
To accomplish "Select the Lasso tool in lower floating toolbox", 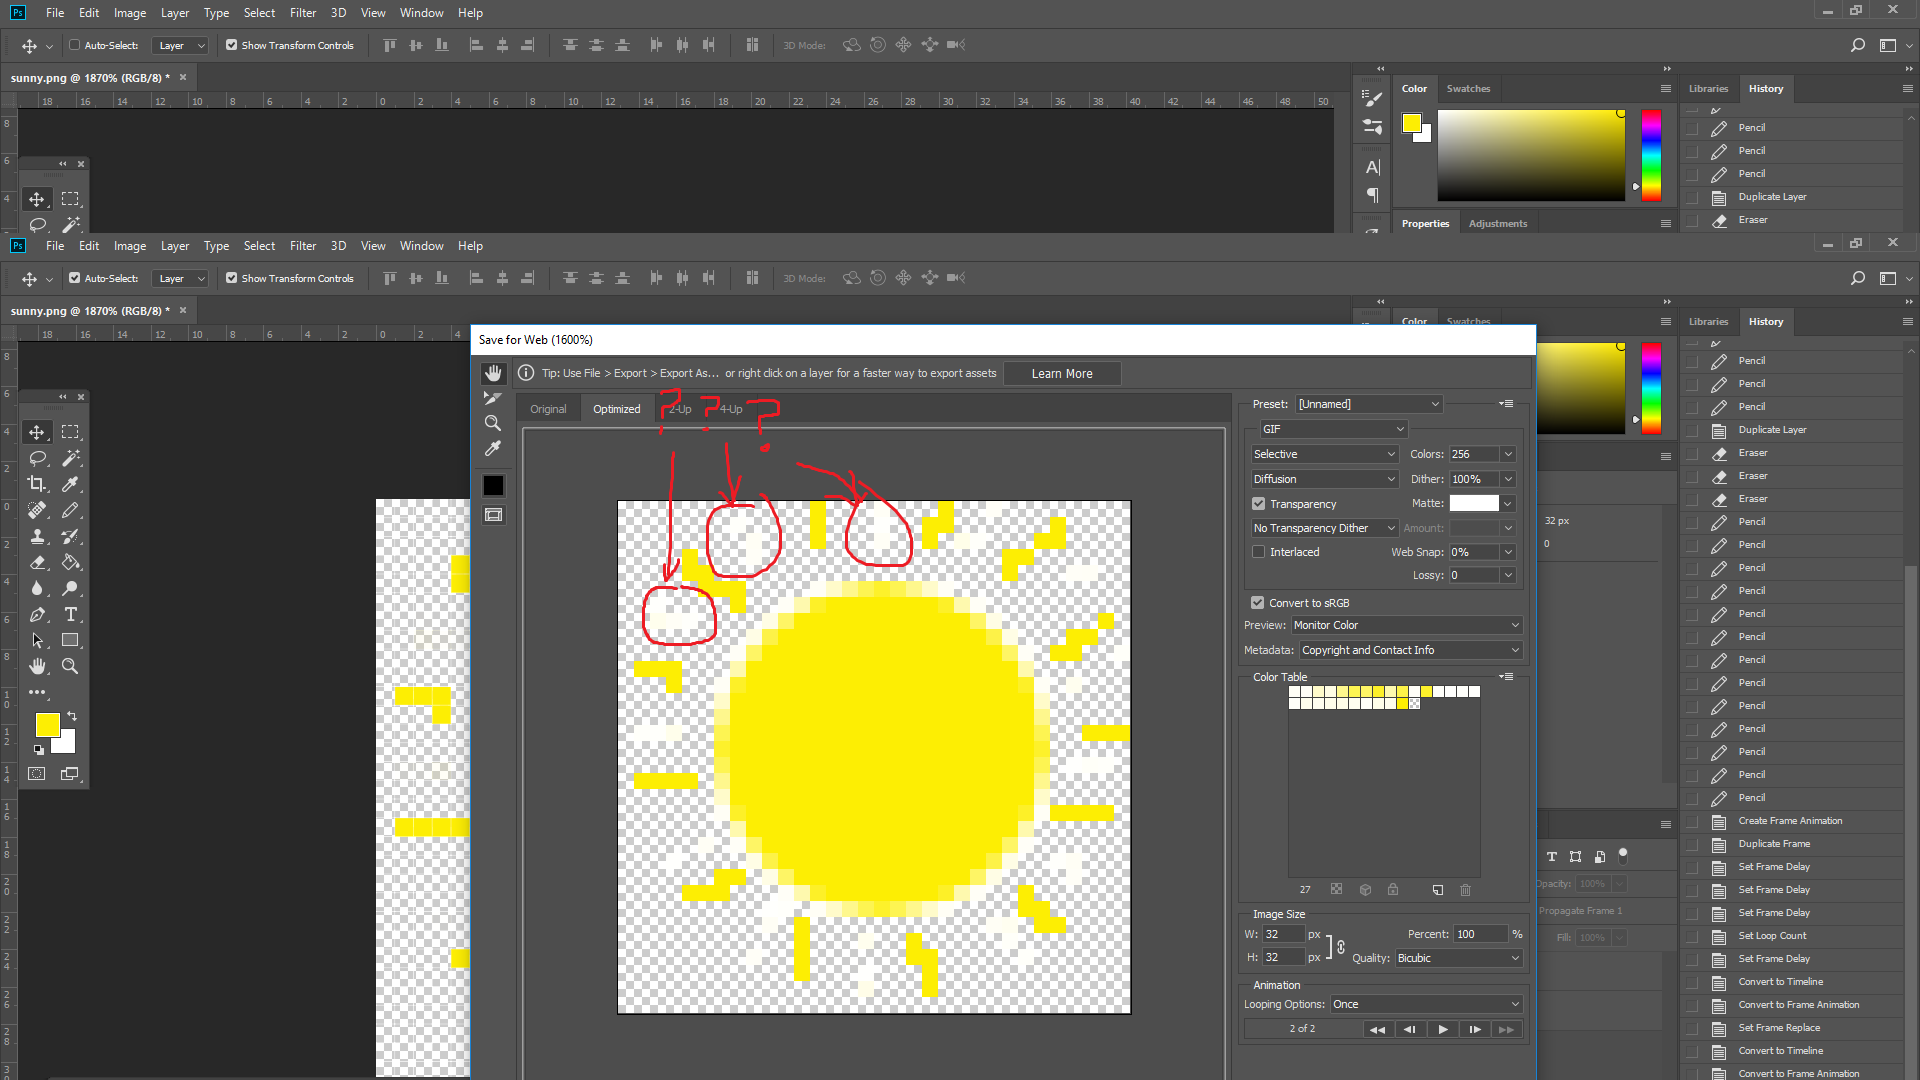I will (37, 458).
